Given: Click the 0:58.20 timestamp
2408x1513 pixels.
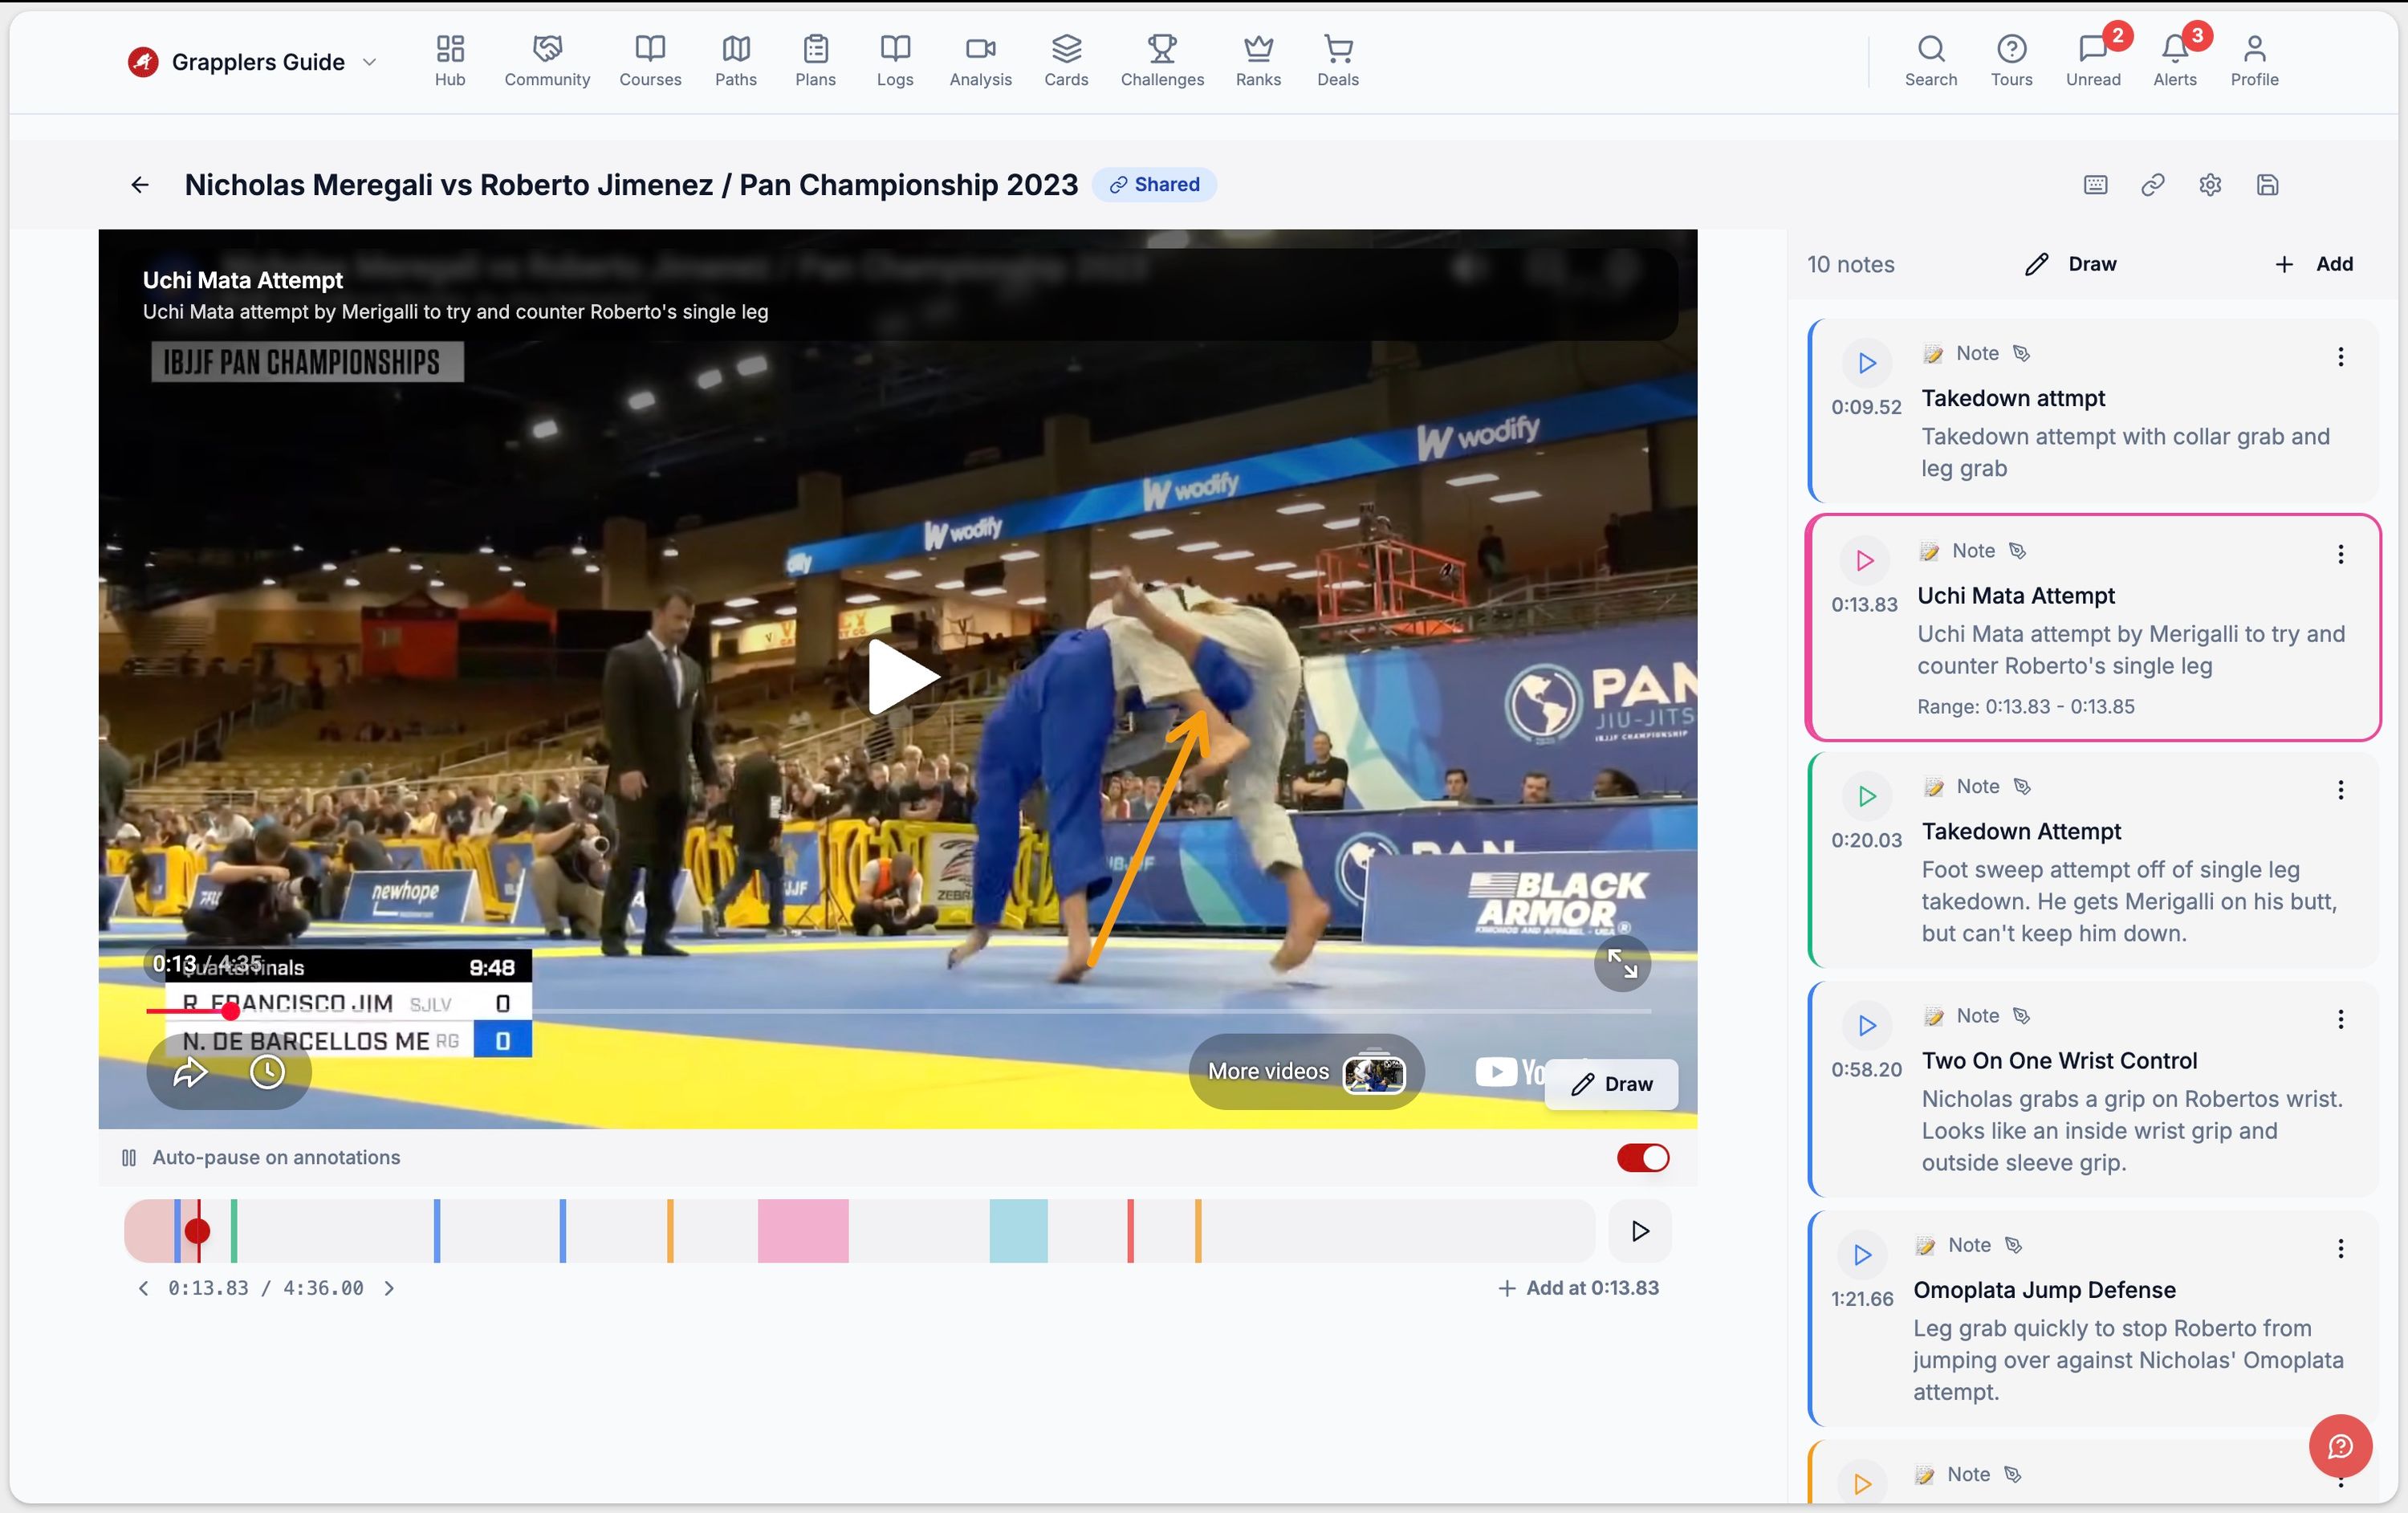Looking at the screenshot, I should coord(1866,1069).
